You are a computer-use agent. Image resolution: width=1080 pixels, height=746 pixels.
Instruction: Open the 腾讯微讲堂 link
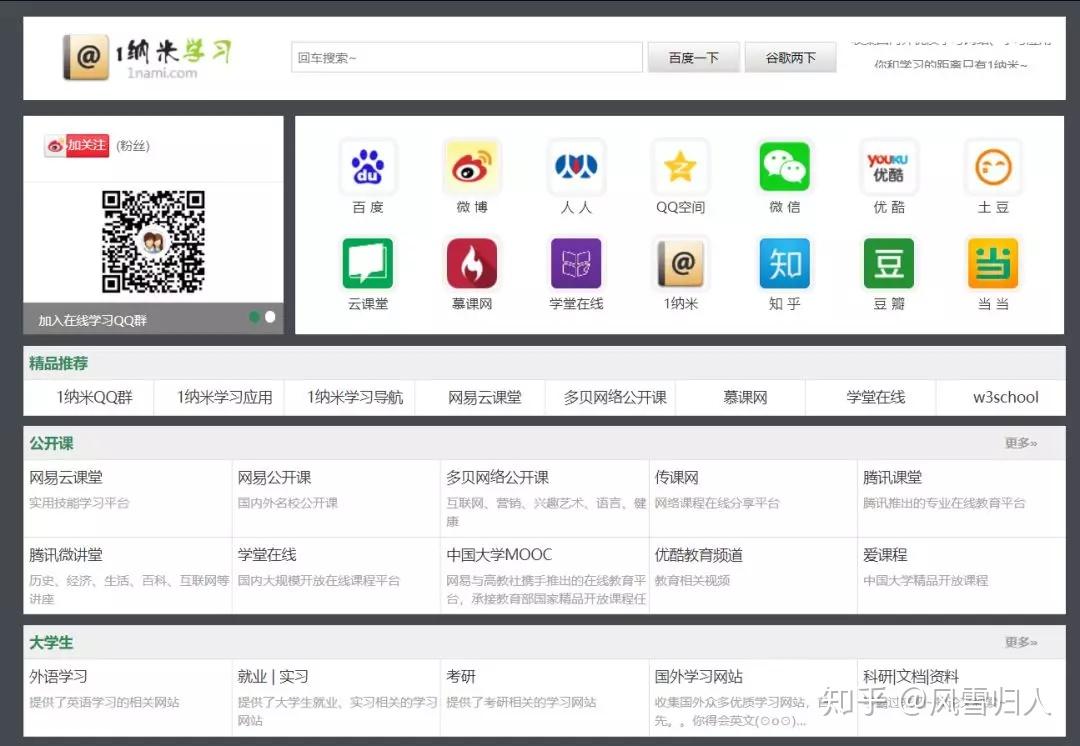pyautogui.click(x=66, y=555)
